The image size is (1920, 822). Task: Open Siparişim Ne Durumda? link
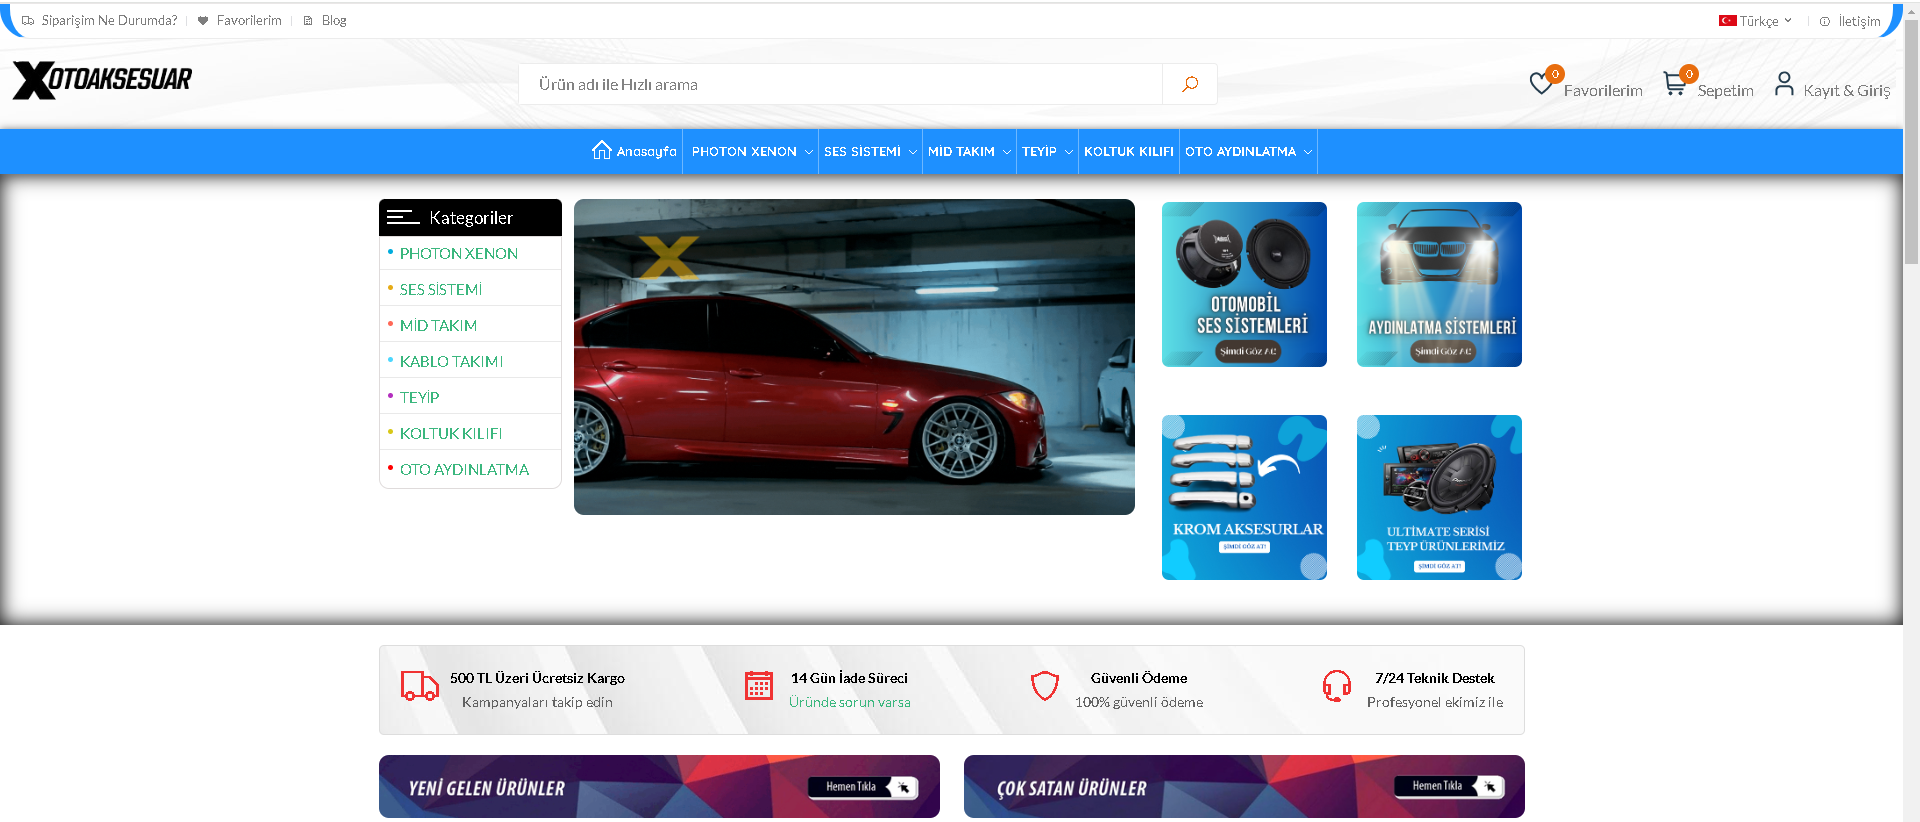[109, 20]
